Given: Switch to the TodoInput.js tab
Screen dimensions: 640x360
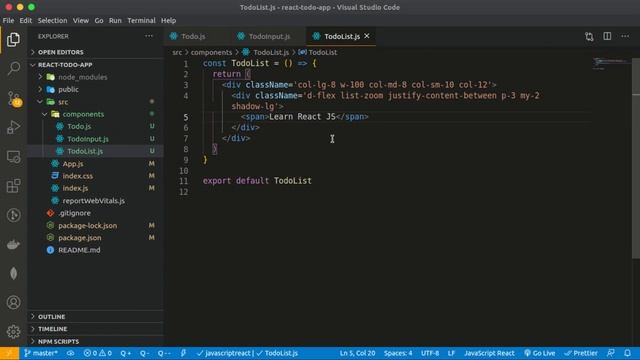Looking at the screenshot, I should tap(269, 36).
